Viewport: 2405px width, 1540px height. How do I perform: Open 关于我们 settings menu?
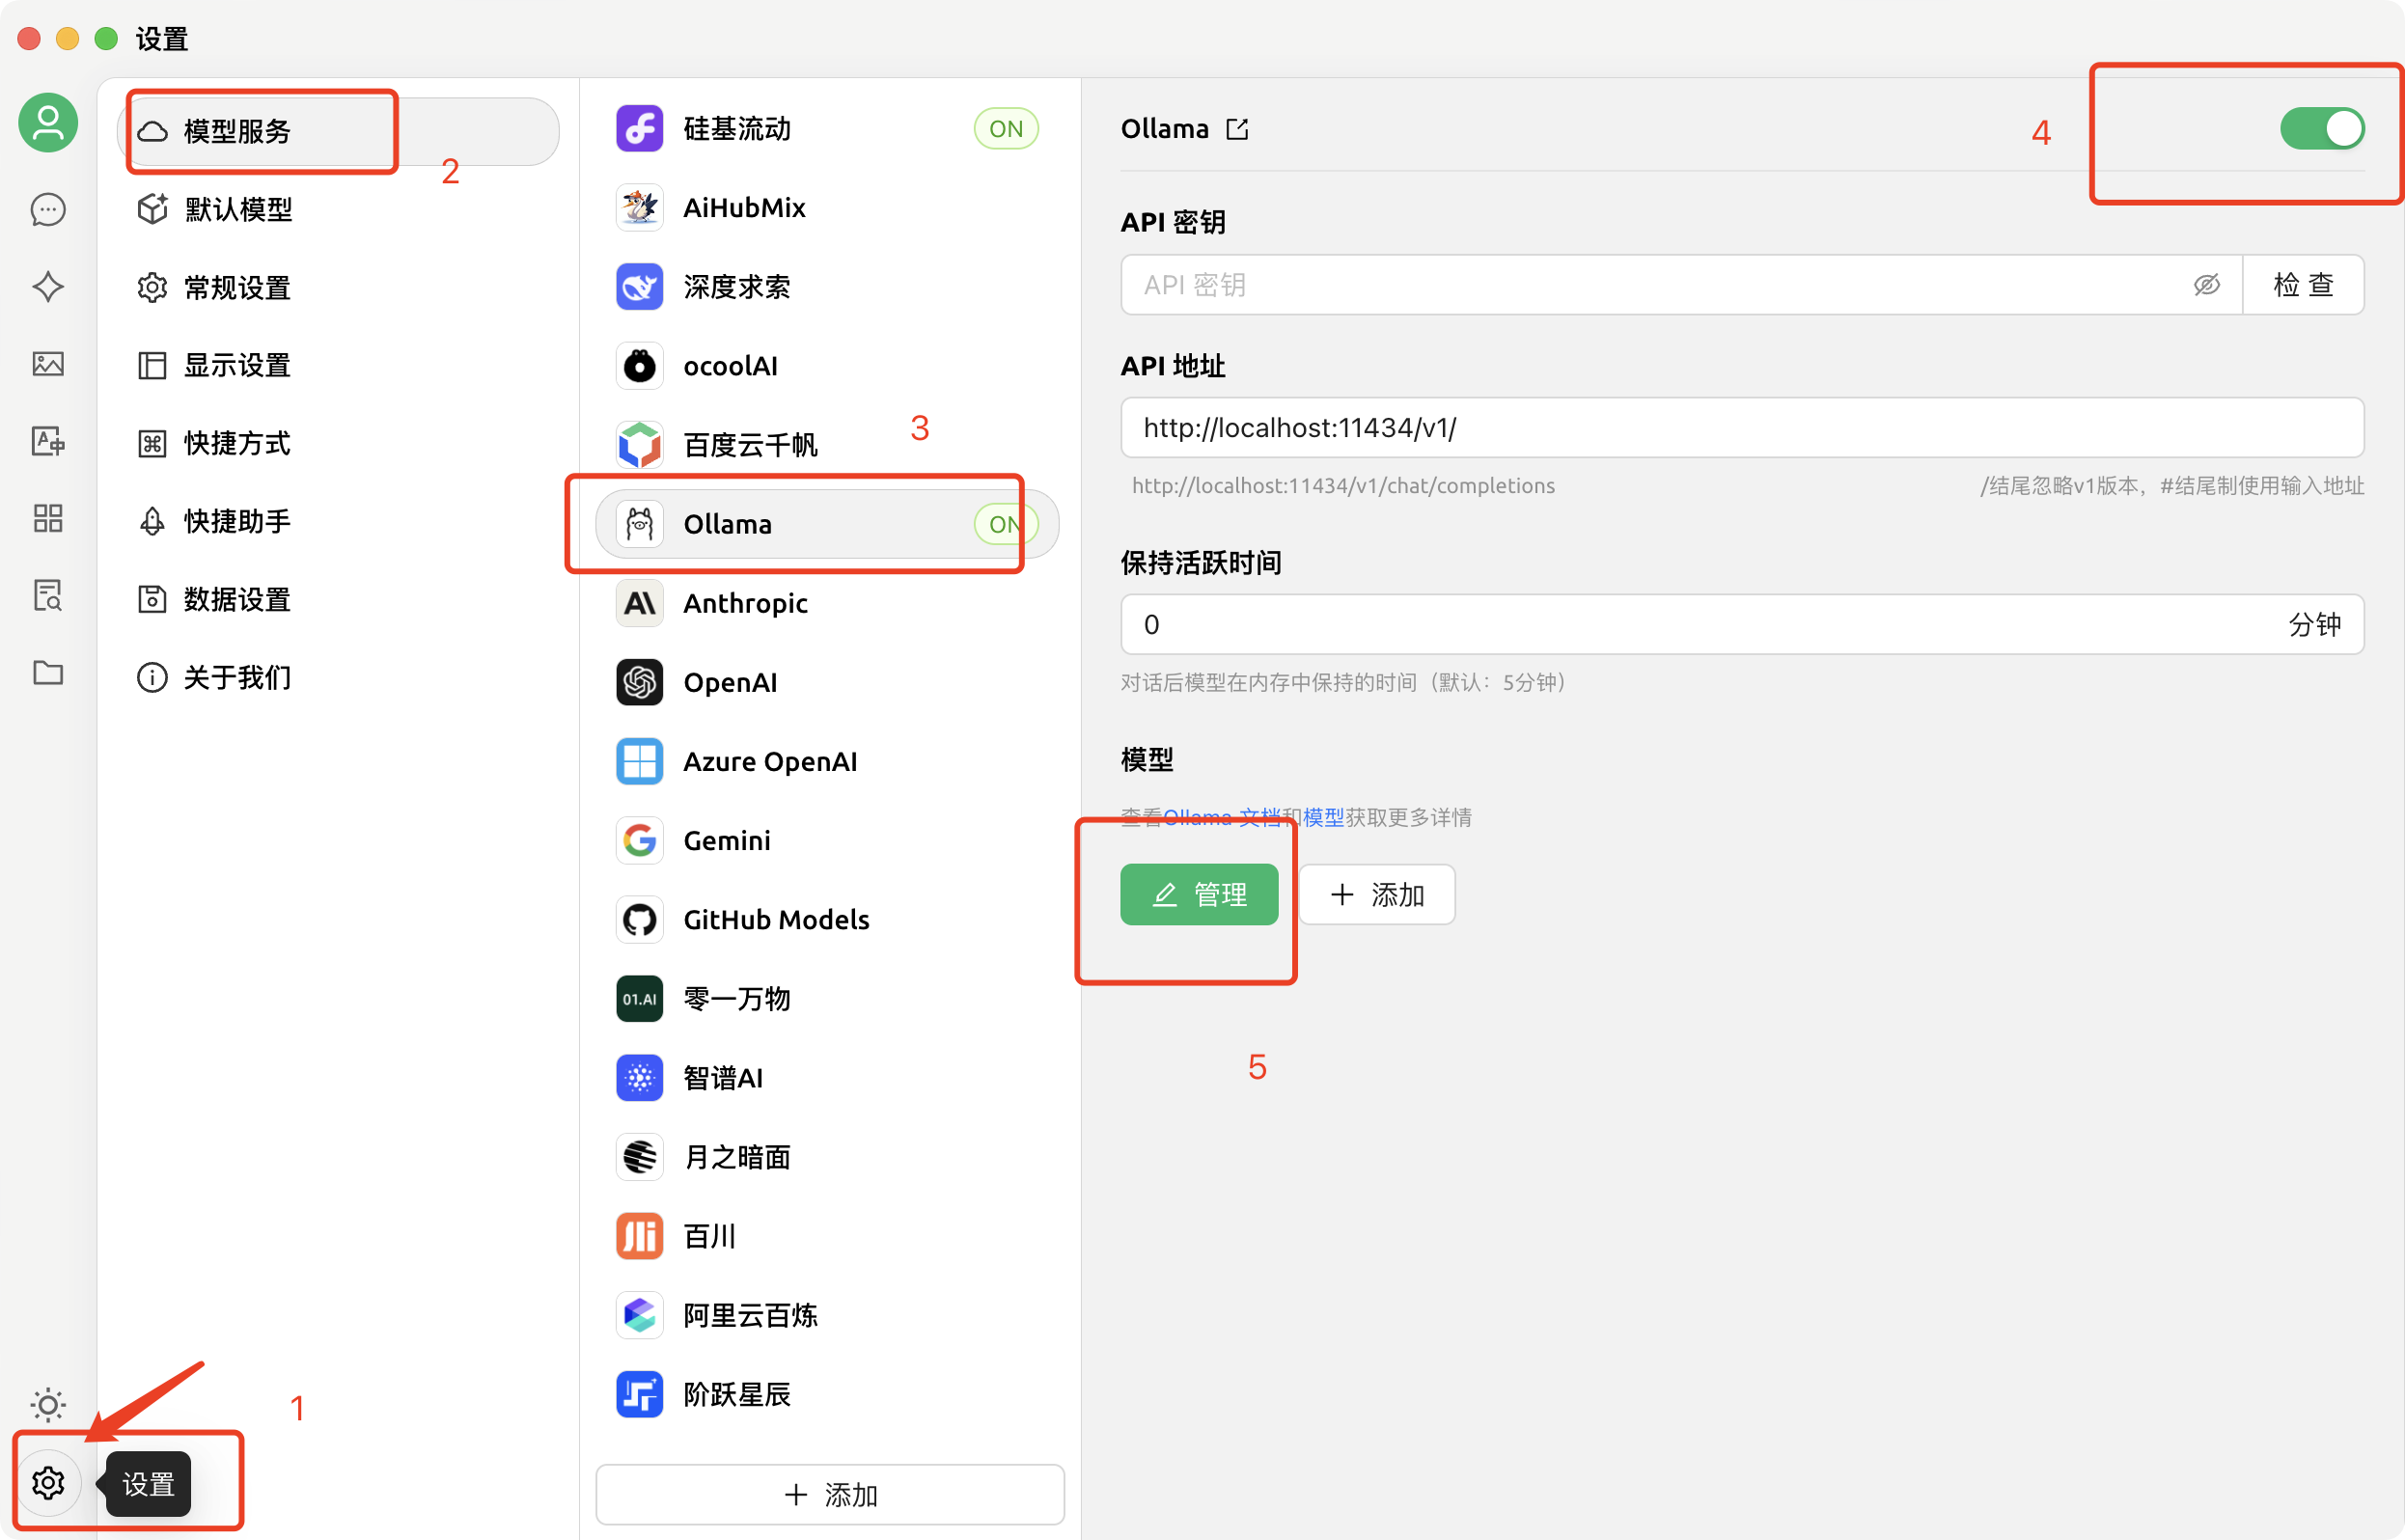(338, 677)
